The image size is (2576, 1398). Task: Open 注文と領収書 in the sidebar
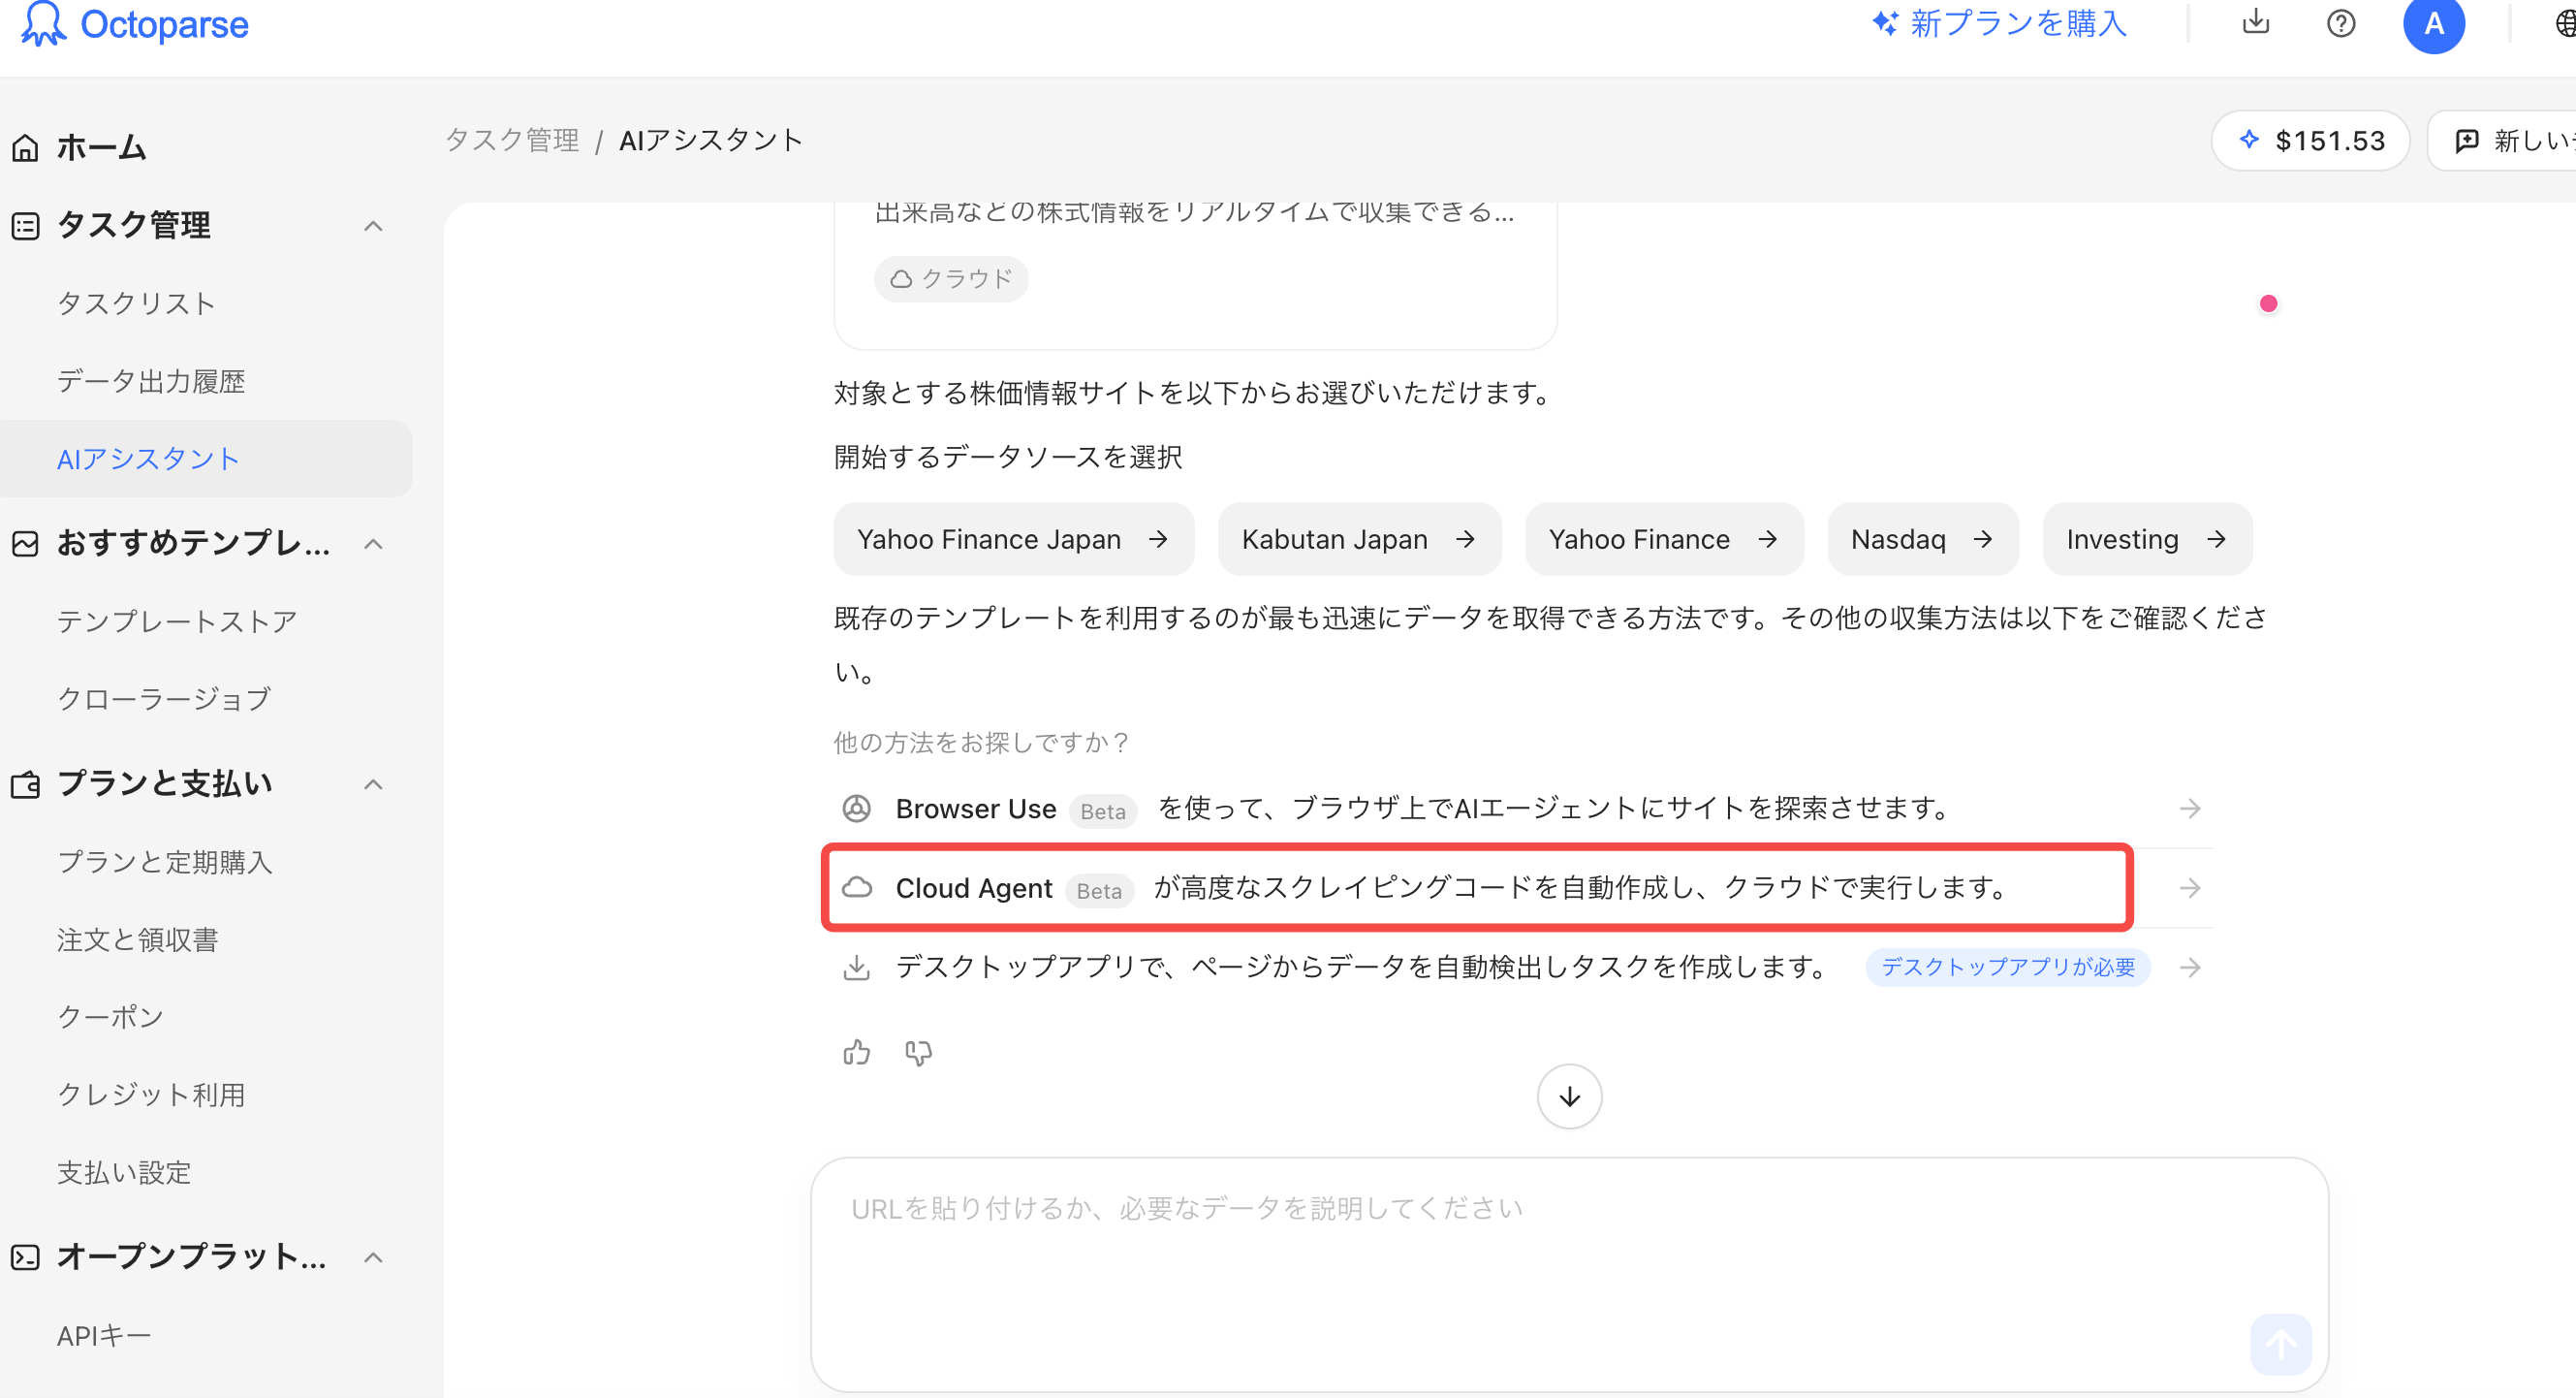tap(137, 940)
